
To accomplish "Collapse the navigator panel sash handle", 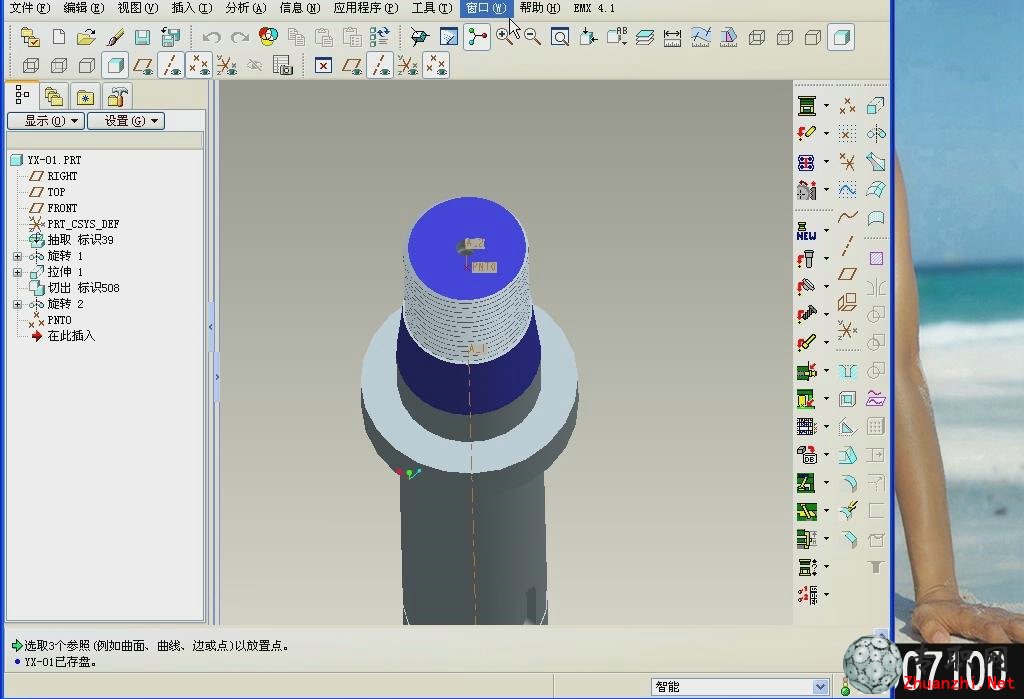I will click(x=211, y=326).
